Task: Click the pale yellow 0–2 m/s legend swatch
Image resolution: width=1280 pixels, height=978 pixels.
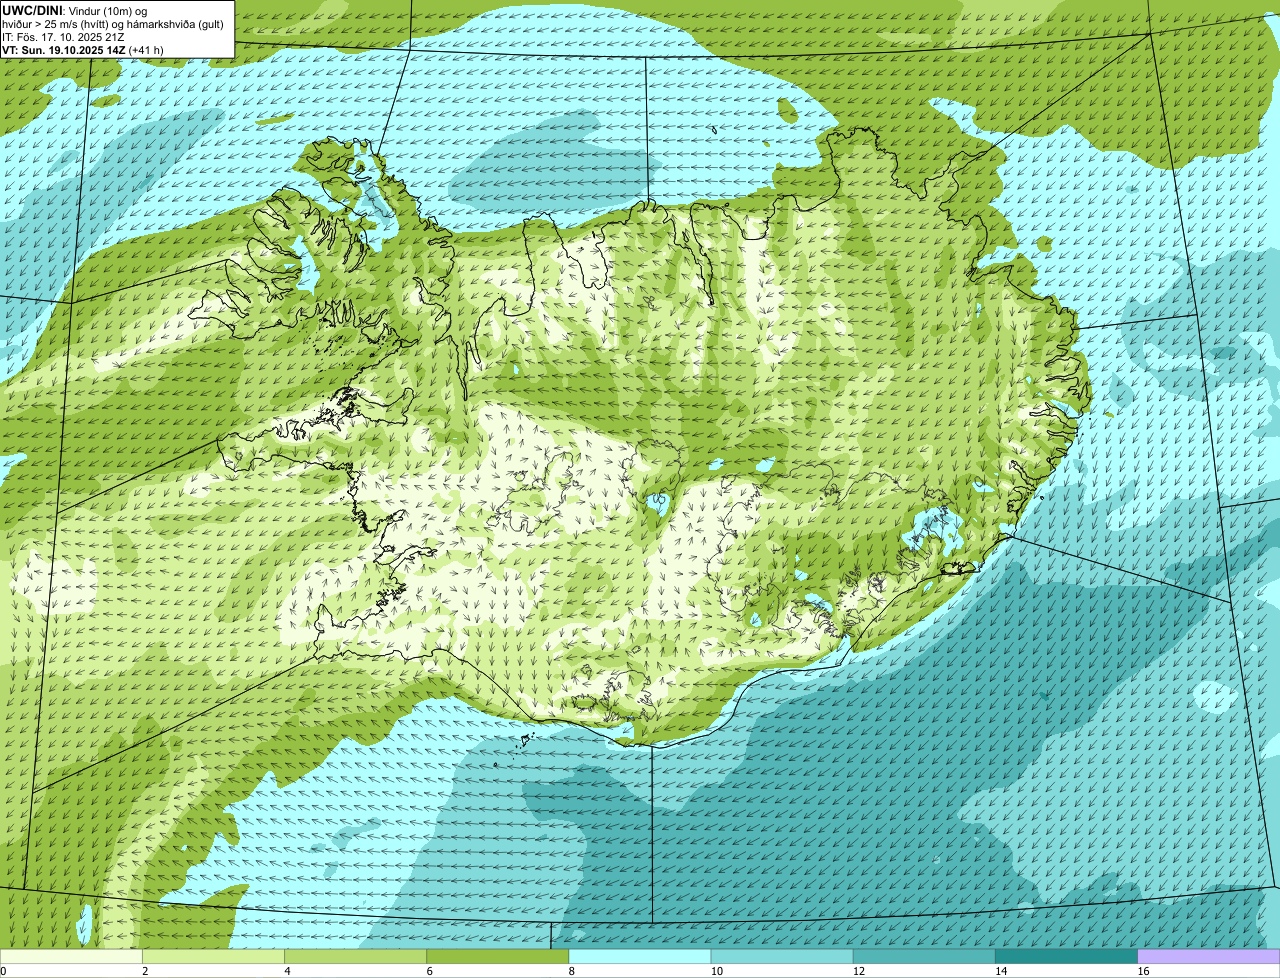Action: pos(71,956)
